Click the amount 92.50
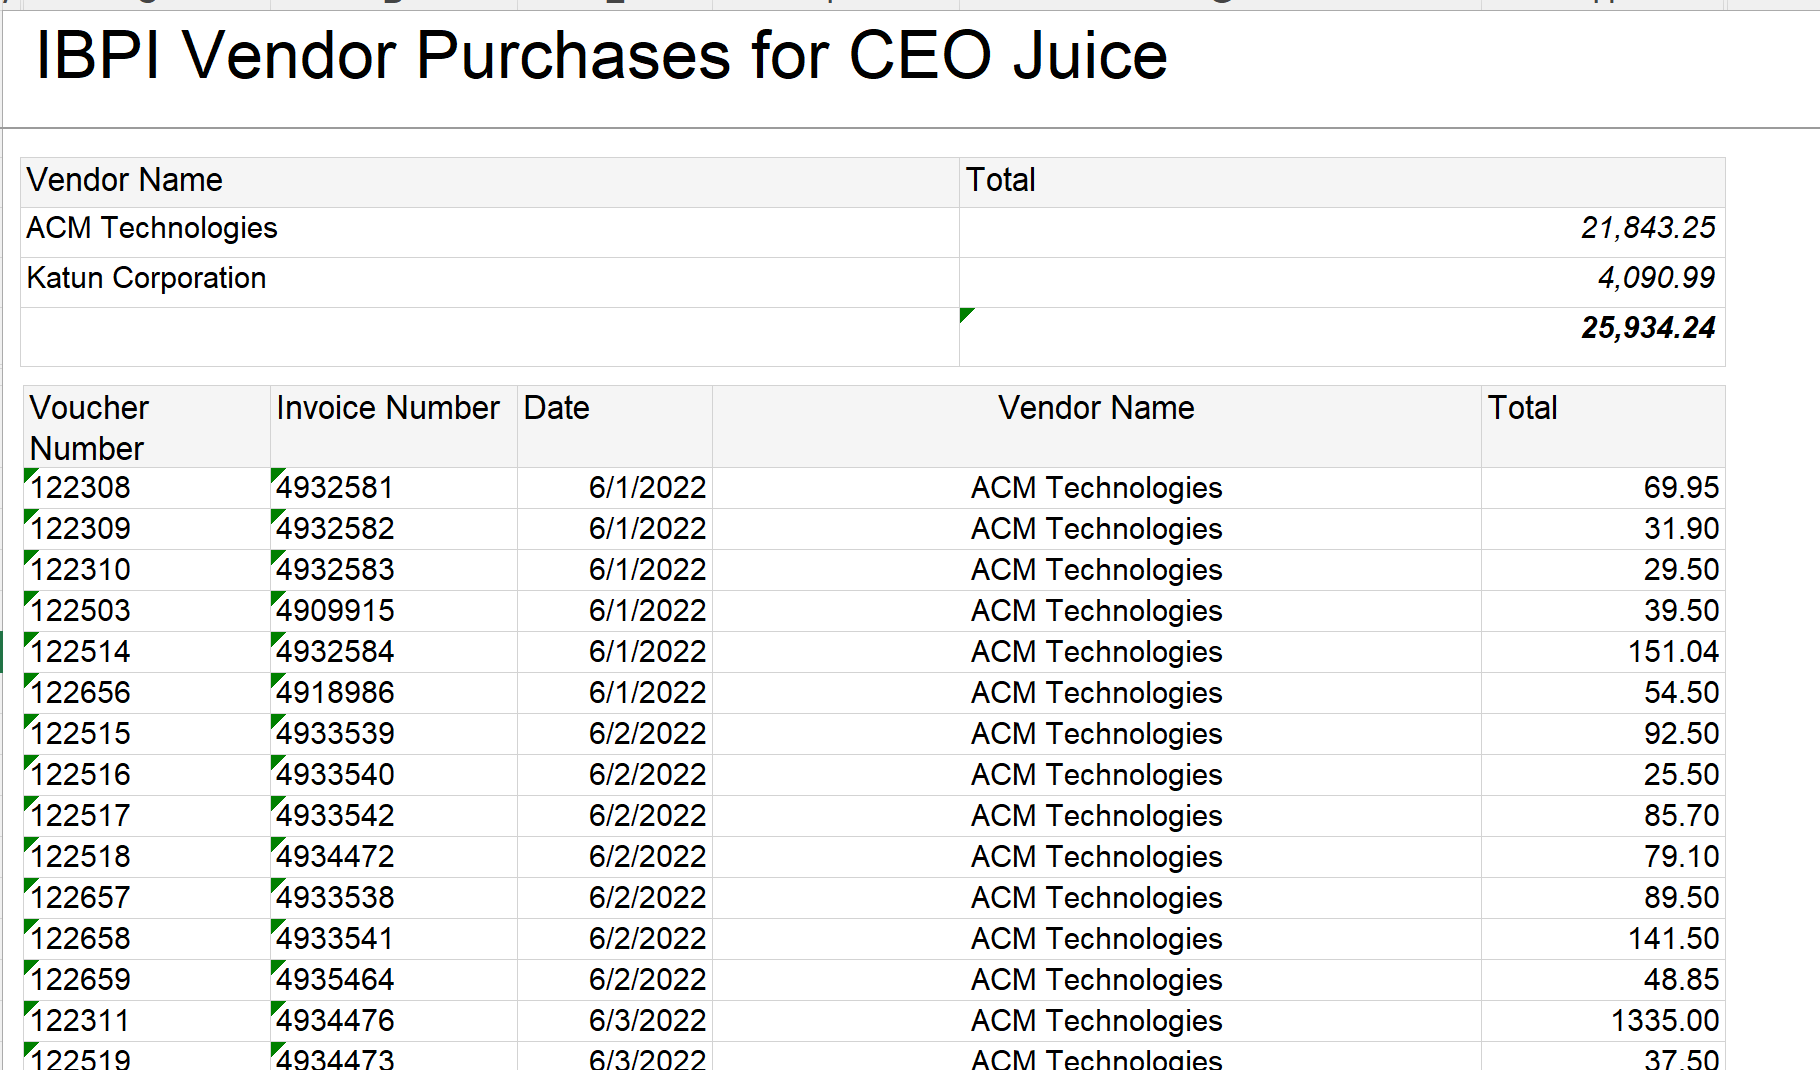This screenshot has height=1070, width=1820. click(x=1681, y=734)
